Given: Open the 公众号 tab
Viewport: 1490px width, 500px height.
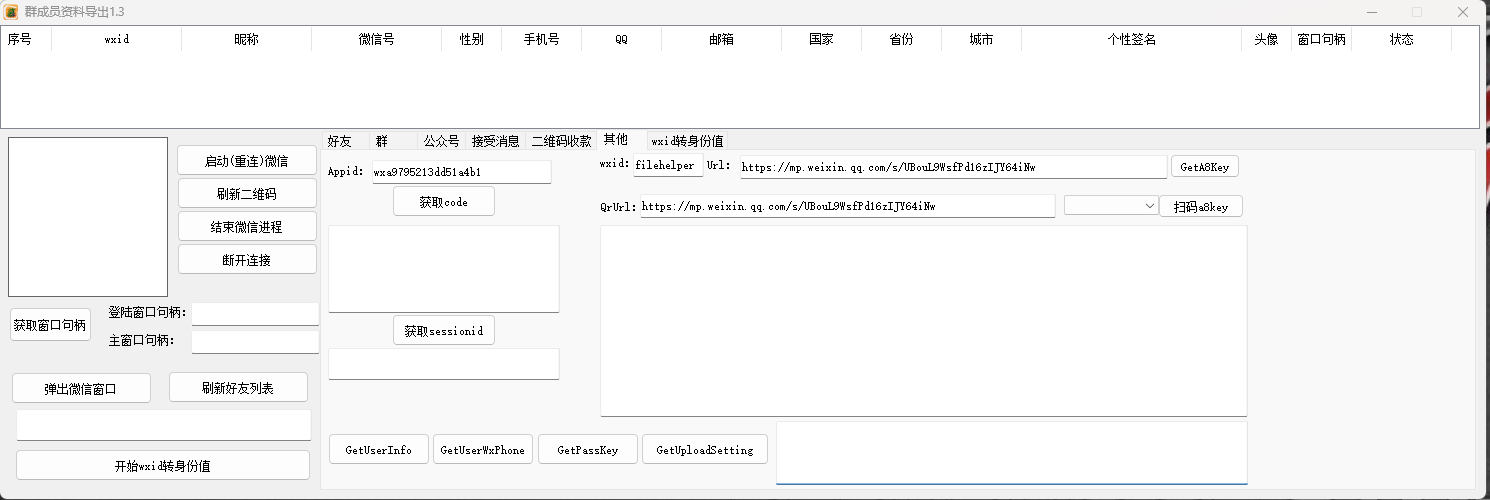Looking at the screenshot, I should (441, 141).
